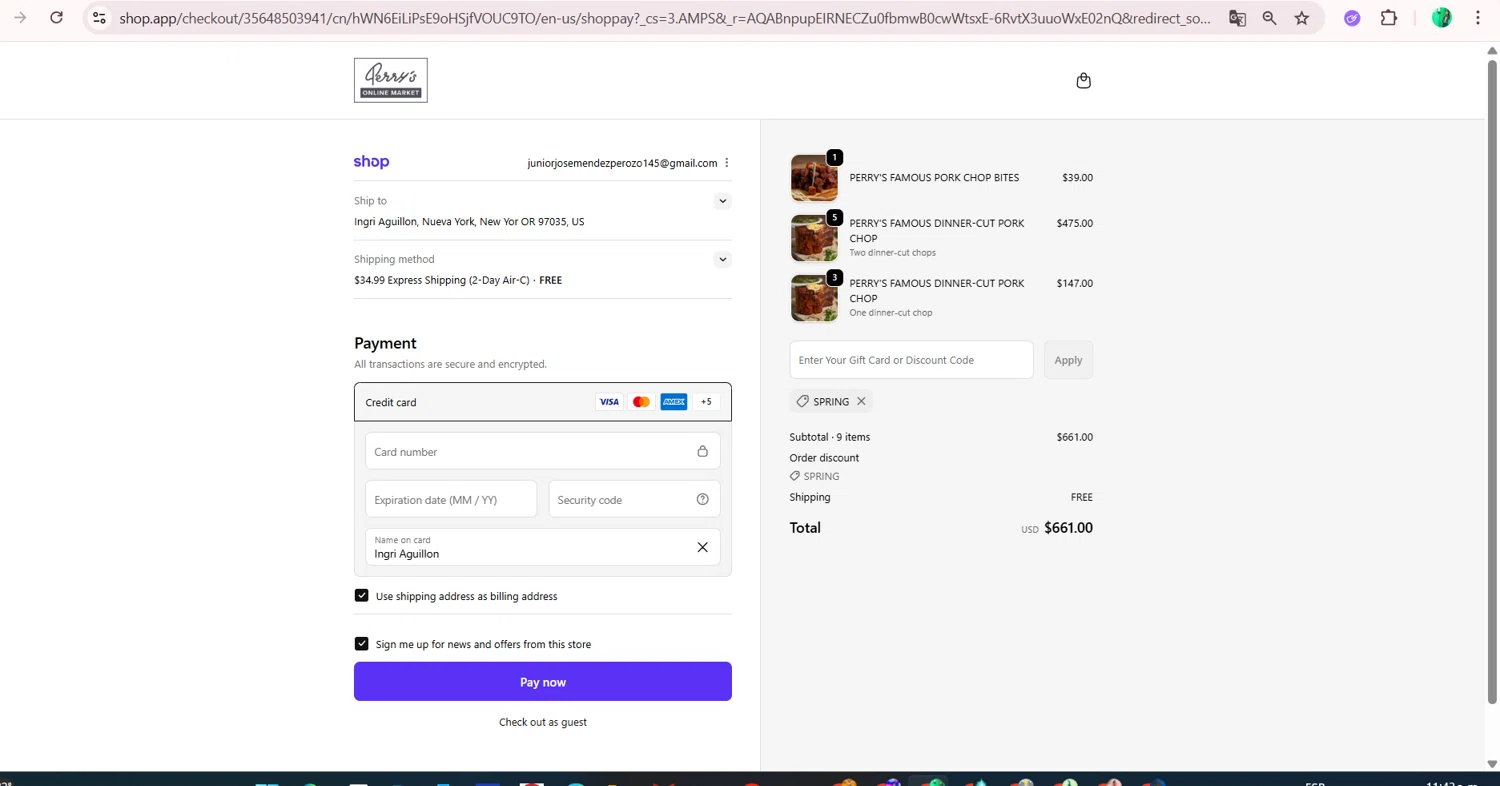Click the purple extension icon in toolbar
Viewport: 1500px width, 786px height.
click(x=1352, y=18)
